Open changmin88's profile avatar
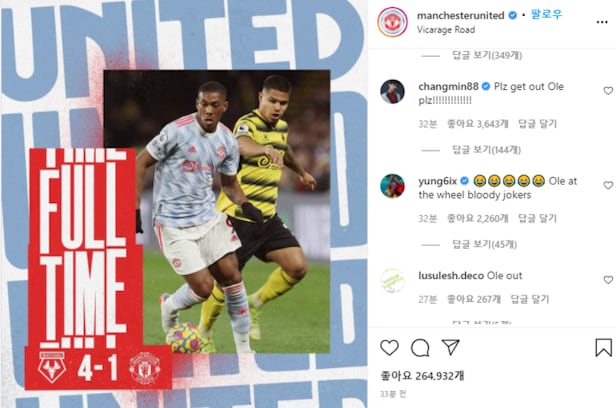The image size is (616, 408). point(392,91)
